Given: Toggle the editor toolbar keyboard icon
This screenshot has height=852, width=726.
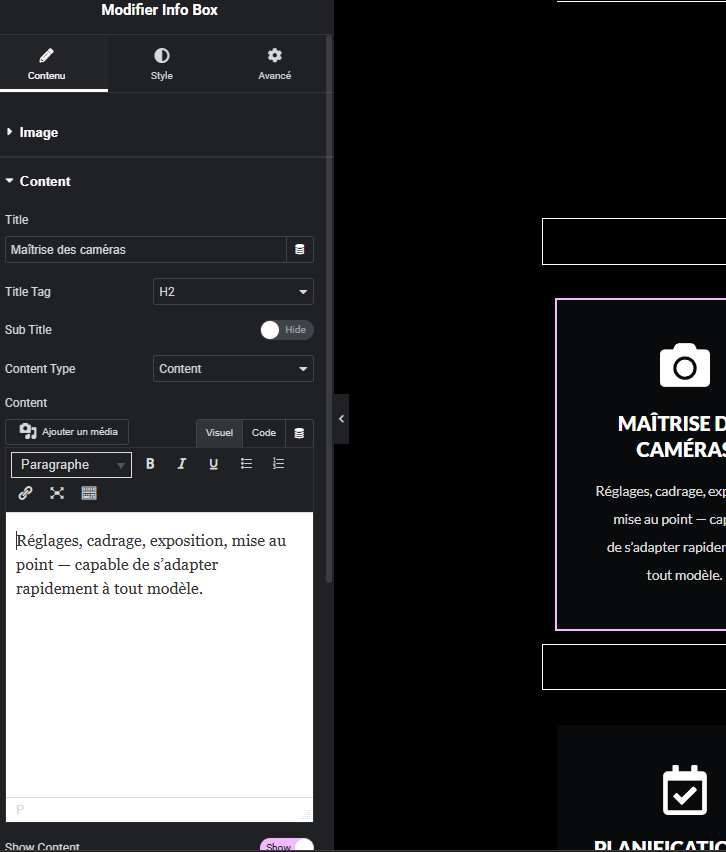Looking at the screenshot, I should 89,493.
